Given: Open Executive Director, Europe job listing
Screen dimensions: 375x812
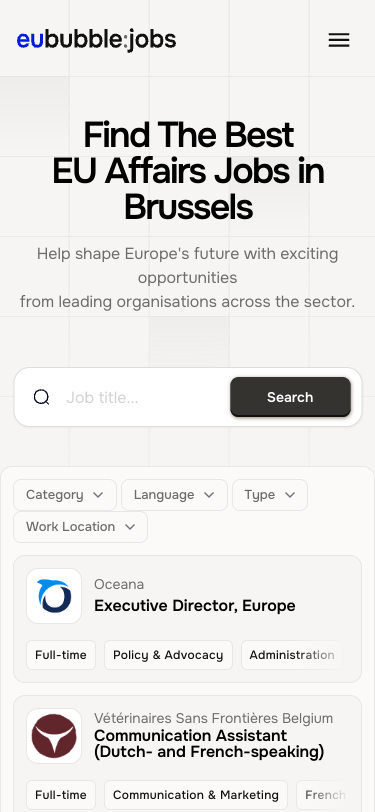Looking at the screenshot, I should (x=195, y=606).
